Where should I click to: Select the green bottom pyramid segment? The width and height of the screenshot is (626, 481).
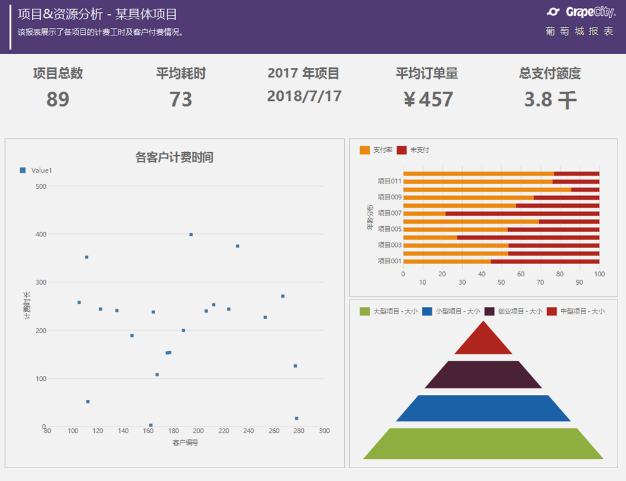click(484, 444)
